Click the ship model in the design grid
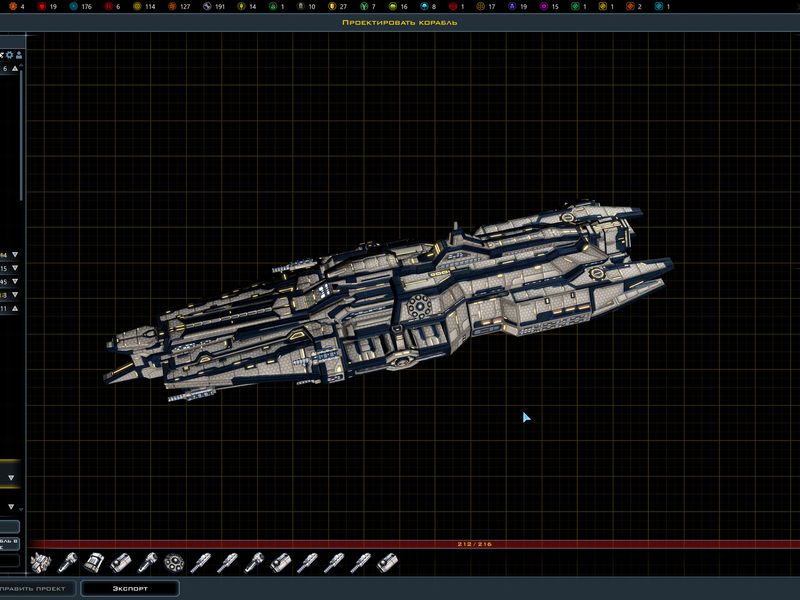 point(388,301)
